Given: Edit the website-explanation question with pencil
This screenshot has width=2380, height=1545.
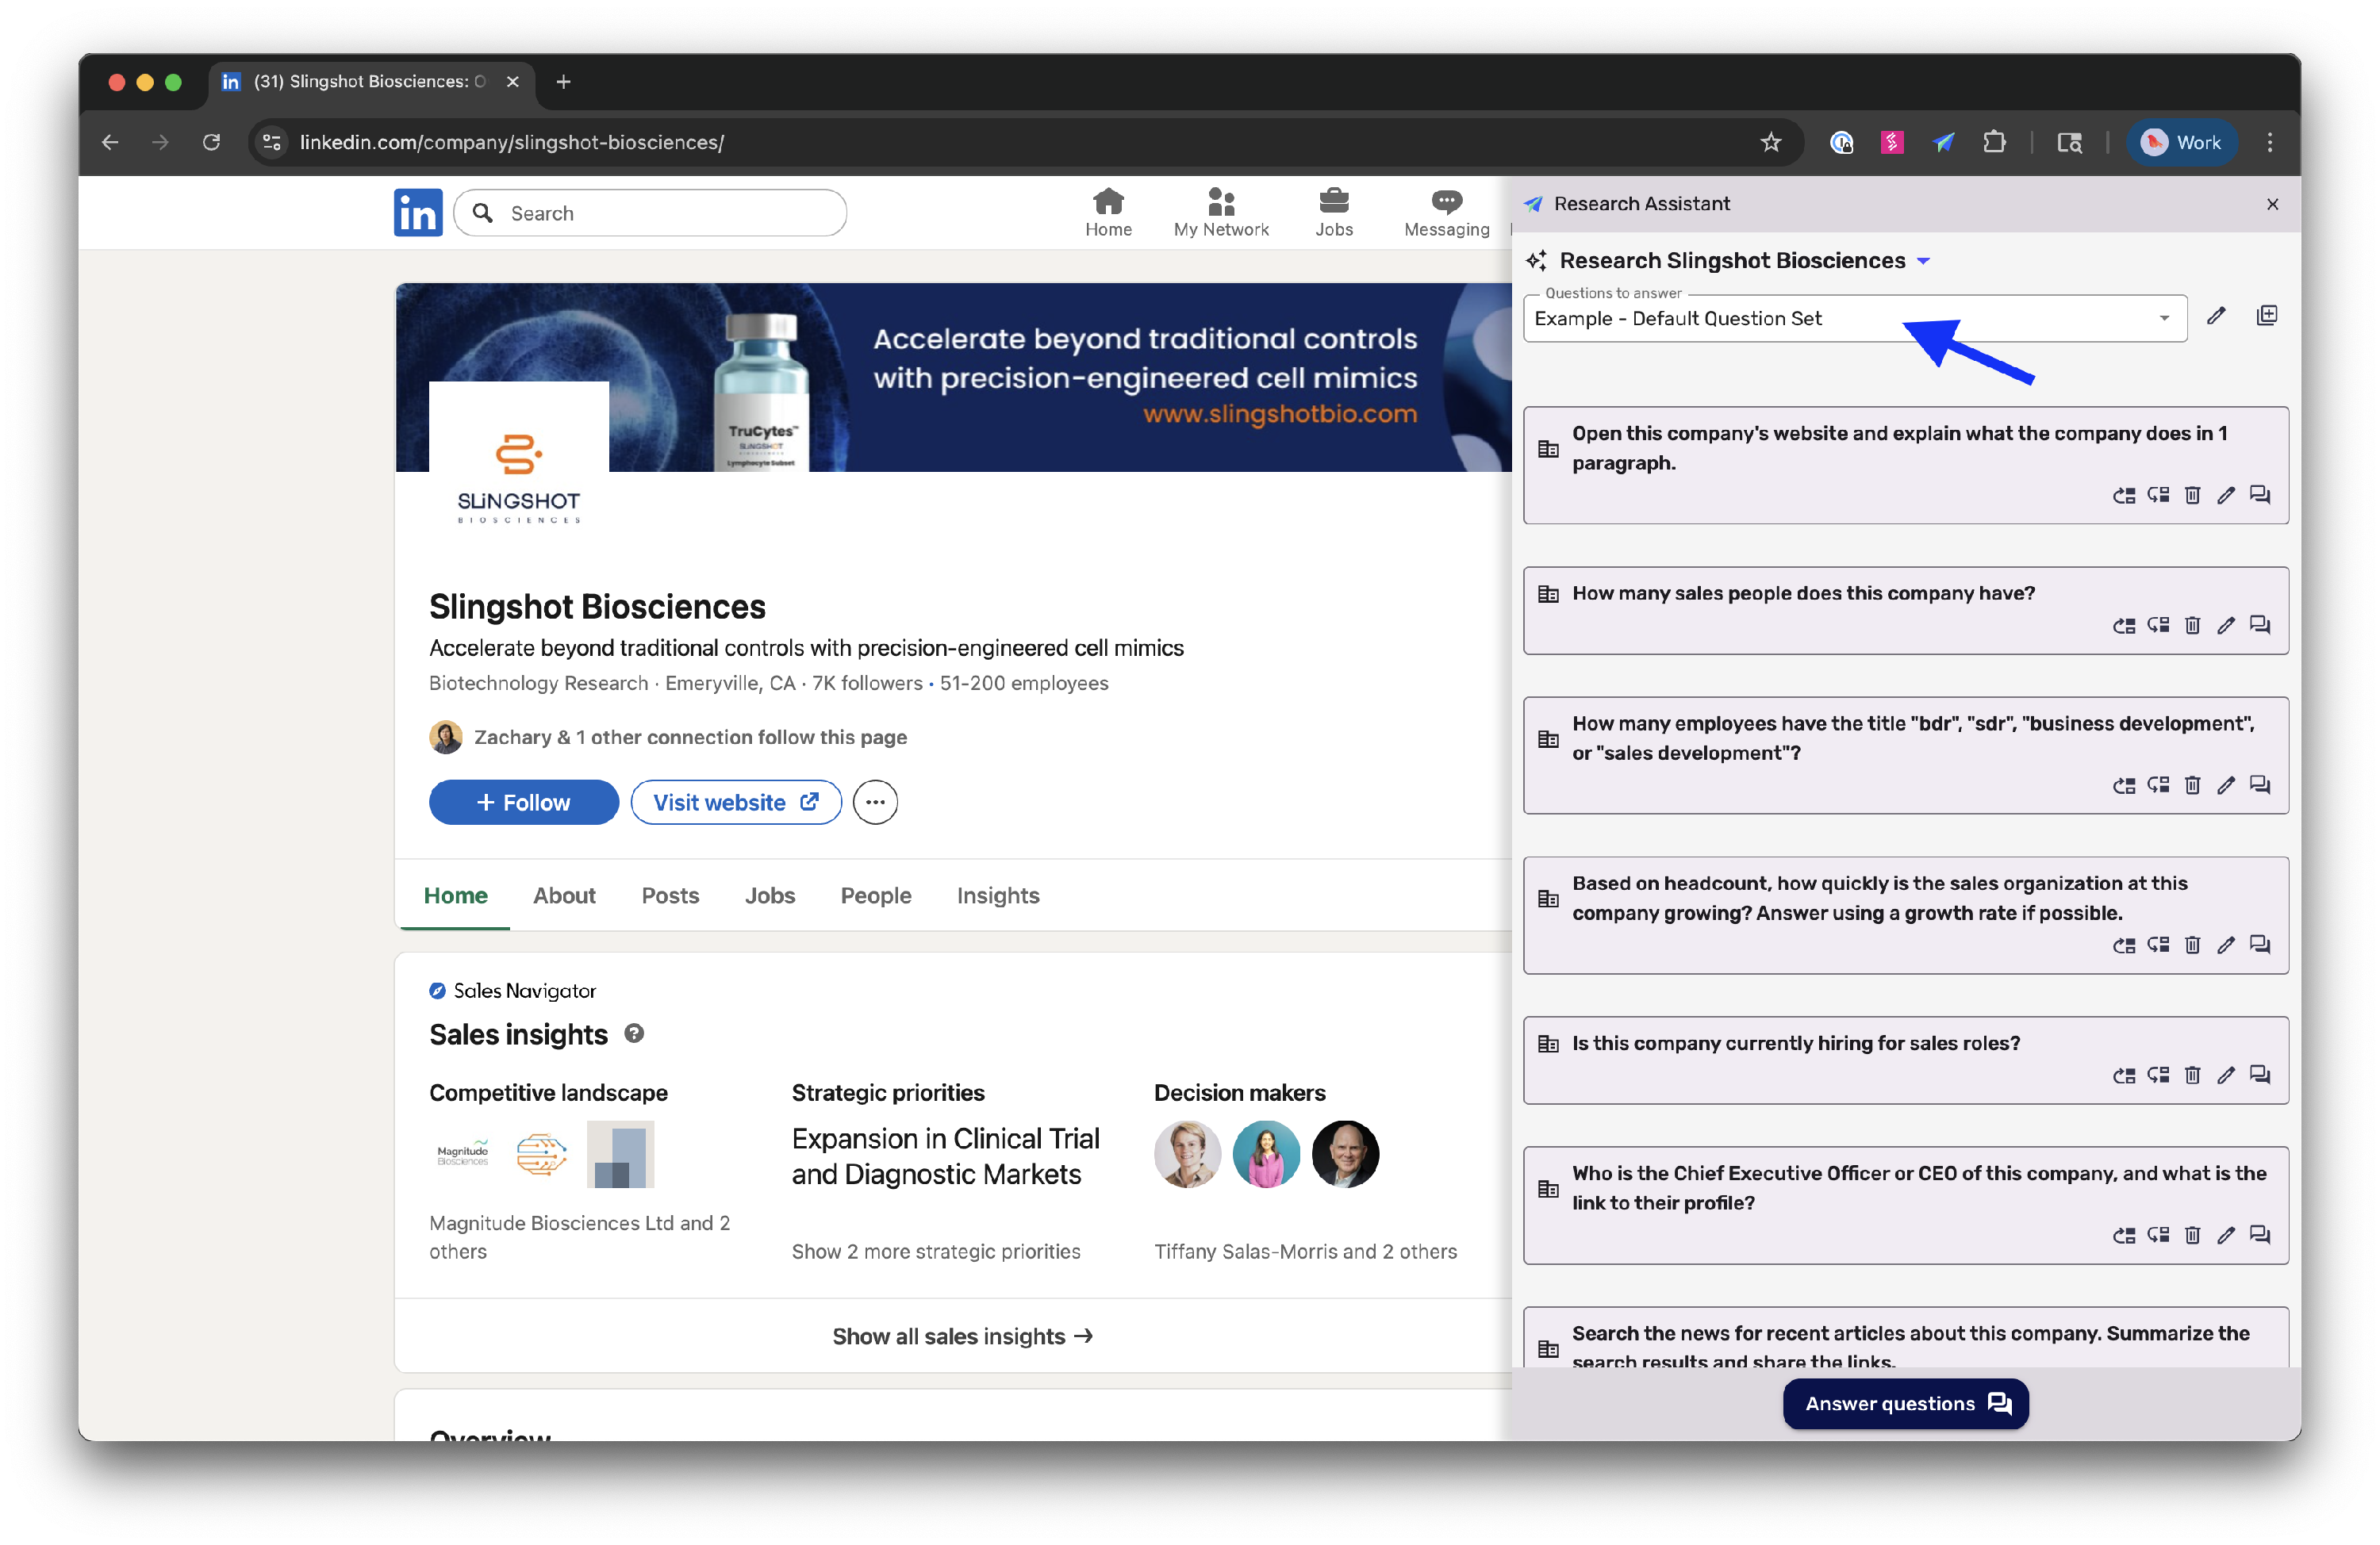Looking at the screenshot, I should [2226, 496].
